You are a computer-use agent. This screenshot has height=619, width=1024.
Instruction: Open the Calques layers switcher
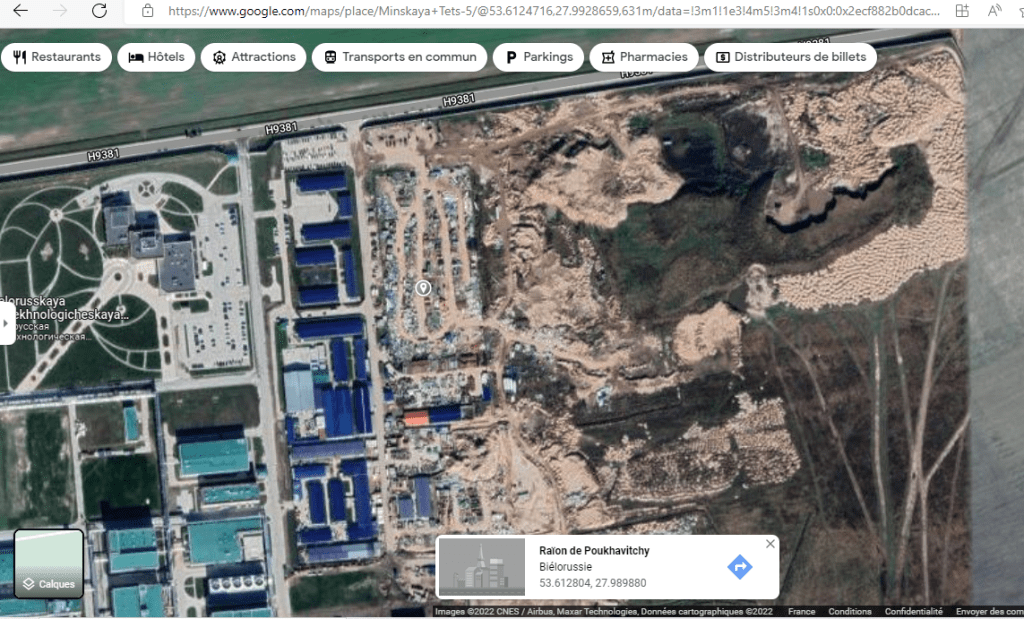click(x=49, y=563)
